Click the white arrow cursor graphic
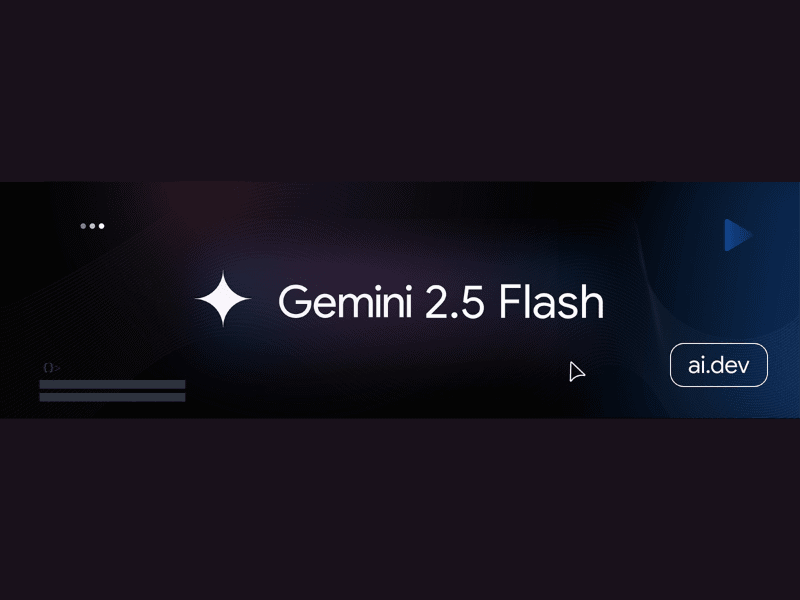Screen dimensions: 800x600 point(577,371)
